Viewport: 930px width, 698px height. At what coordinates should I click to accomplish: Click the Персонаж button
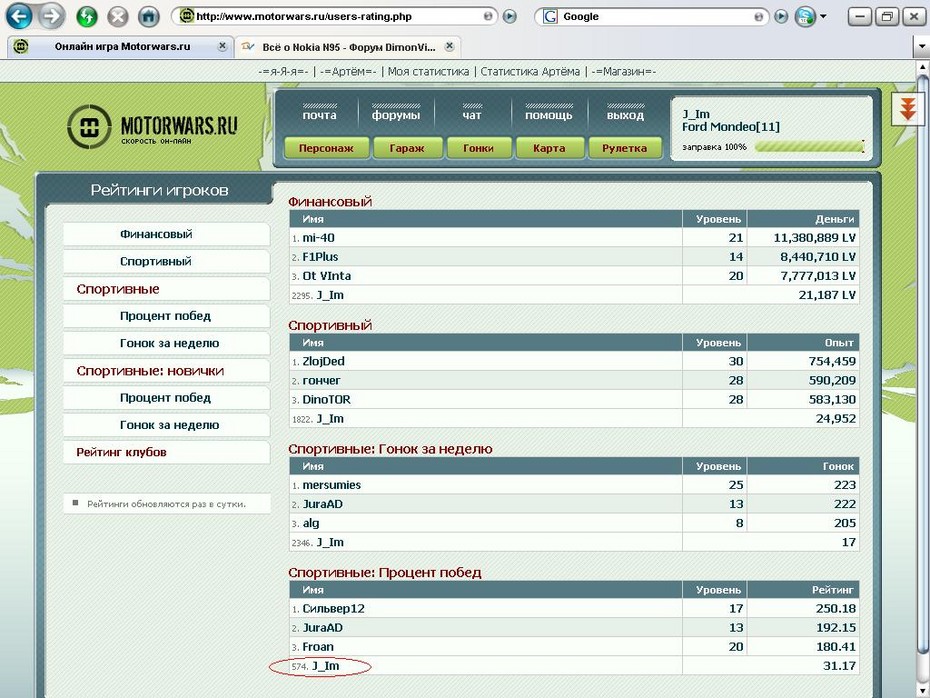(x=326, y=148)
